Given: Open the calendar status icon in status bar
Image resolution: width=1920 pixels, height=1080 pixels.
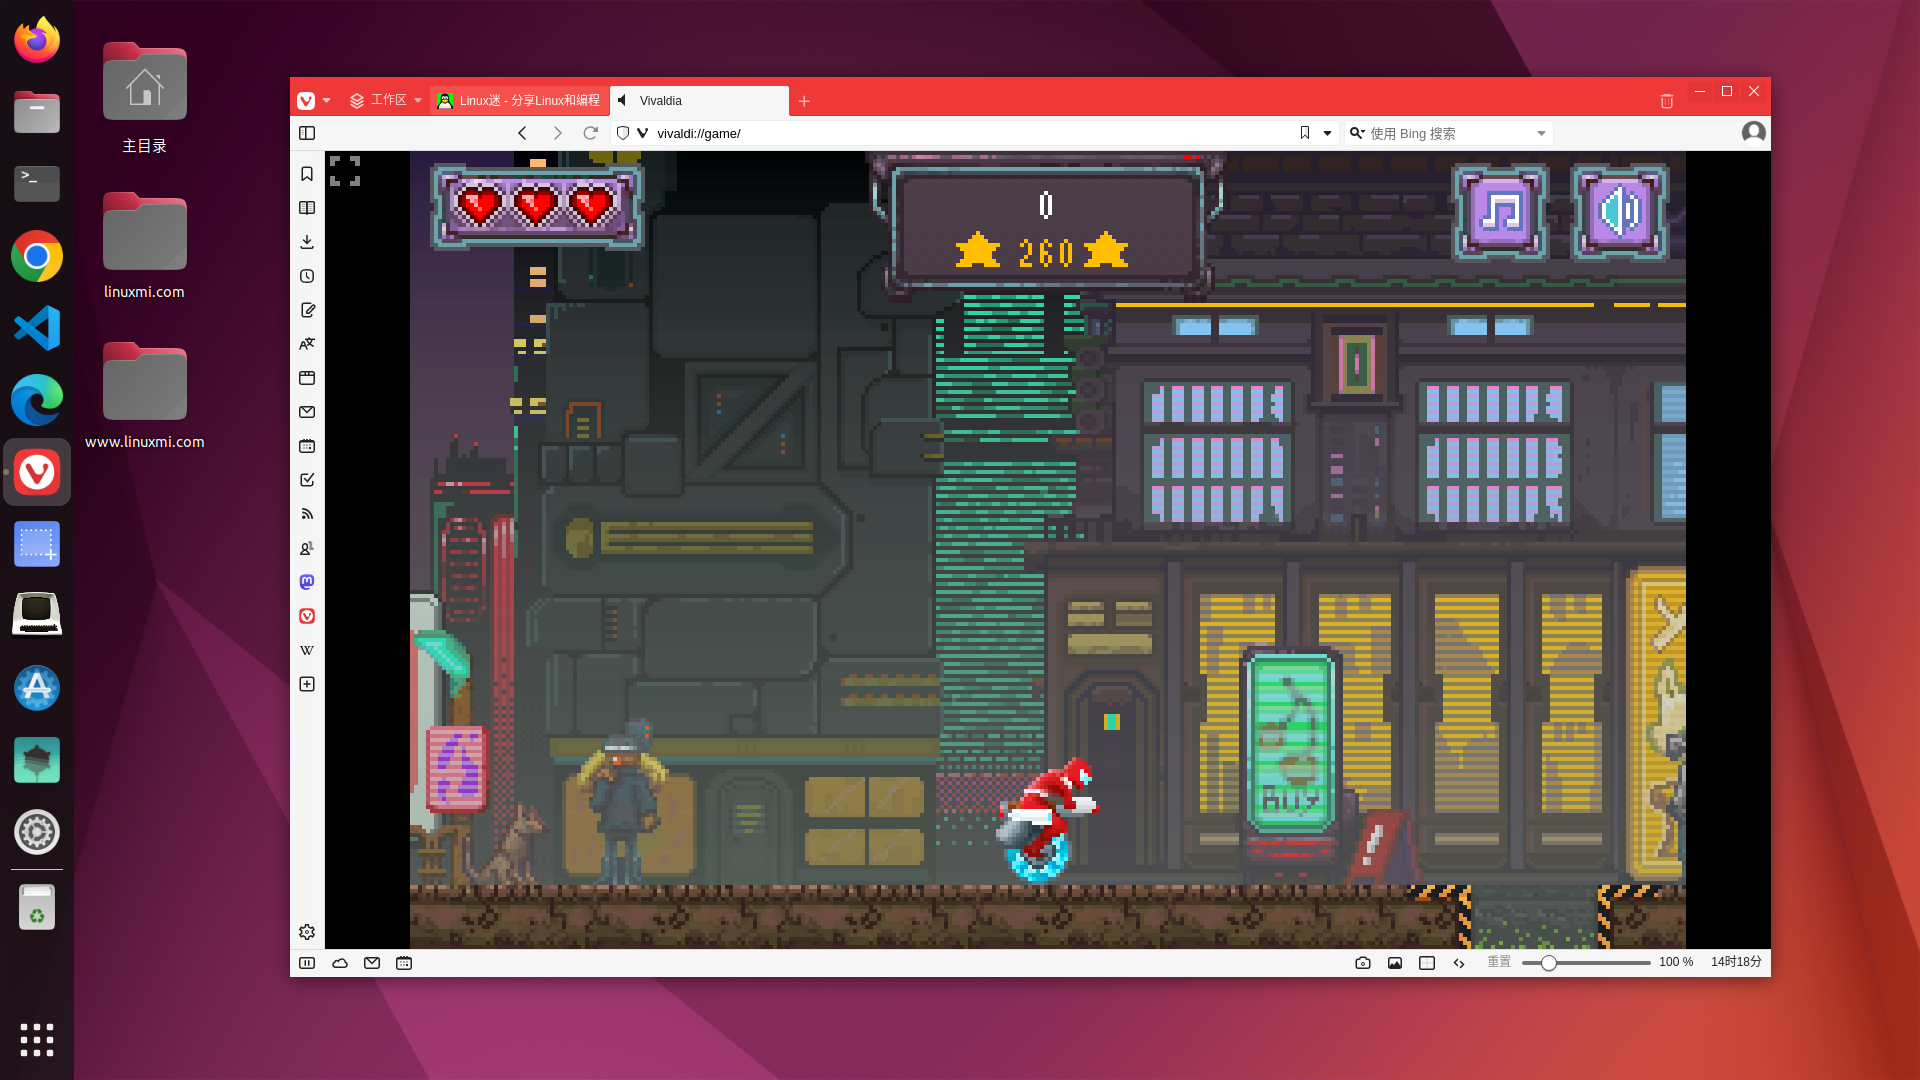Looking at the screenshot, I should (404, 963).
